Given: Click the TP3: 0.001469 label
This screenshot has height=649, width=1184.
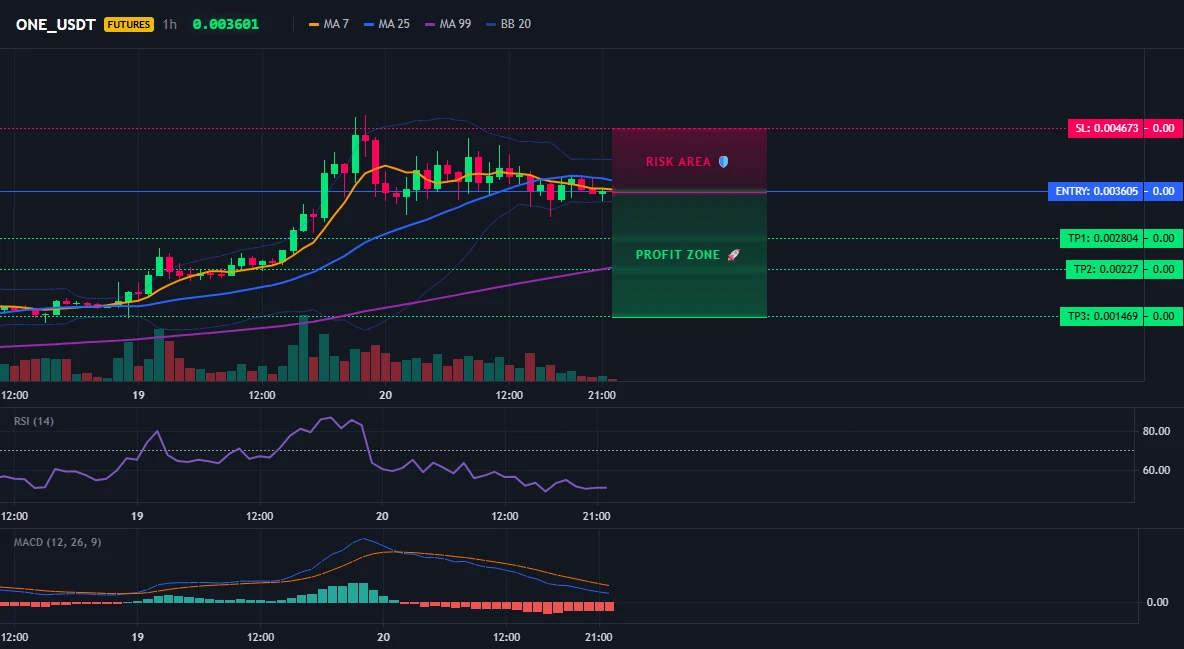Looking at the screenshot, I should 1101,316.
